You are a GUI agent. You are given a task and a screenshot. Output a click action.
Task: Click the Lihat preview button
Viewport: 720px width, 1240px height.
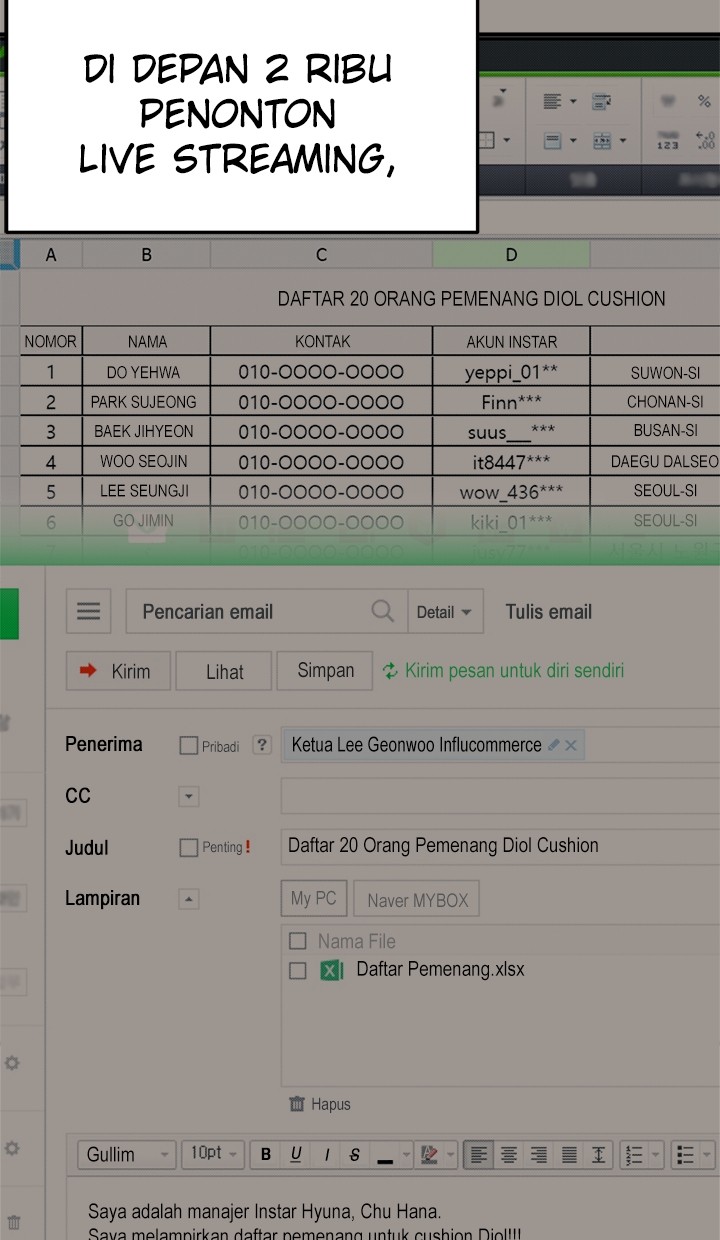click(x=224, y=671)
